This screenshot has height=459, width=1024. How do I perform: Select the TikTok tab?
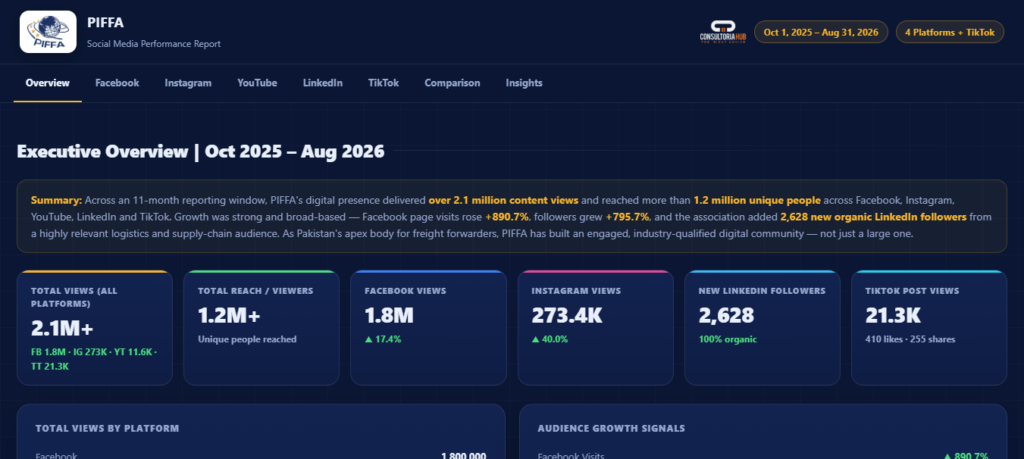pos(383,83)
